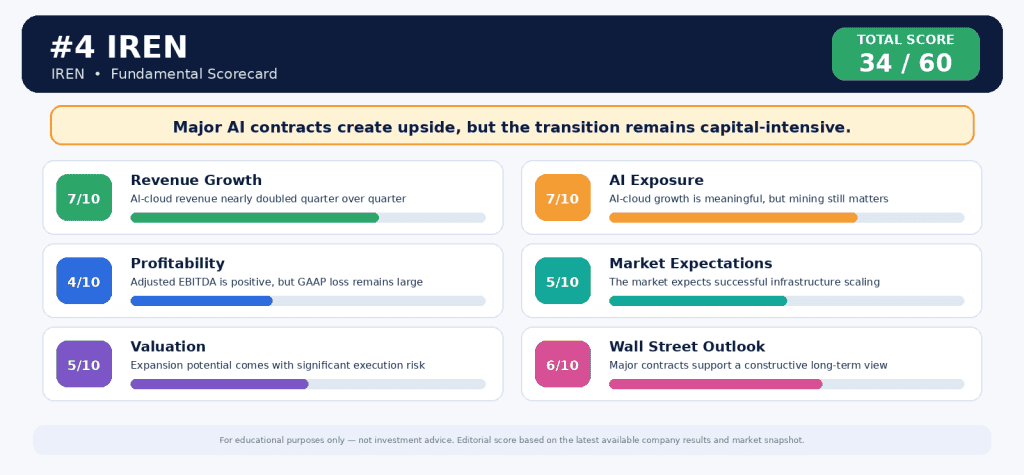Click the orange 7/10 AI Exposure badge
This screenshot has width=1024, height=475.
pyautogui.click(x=563, y=197)
